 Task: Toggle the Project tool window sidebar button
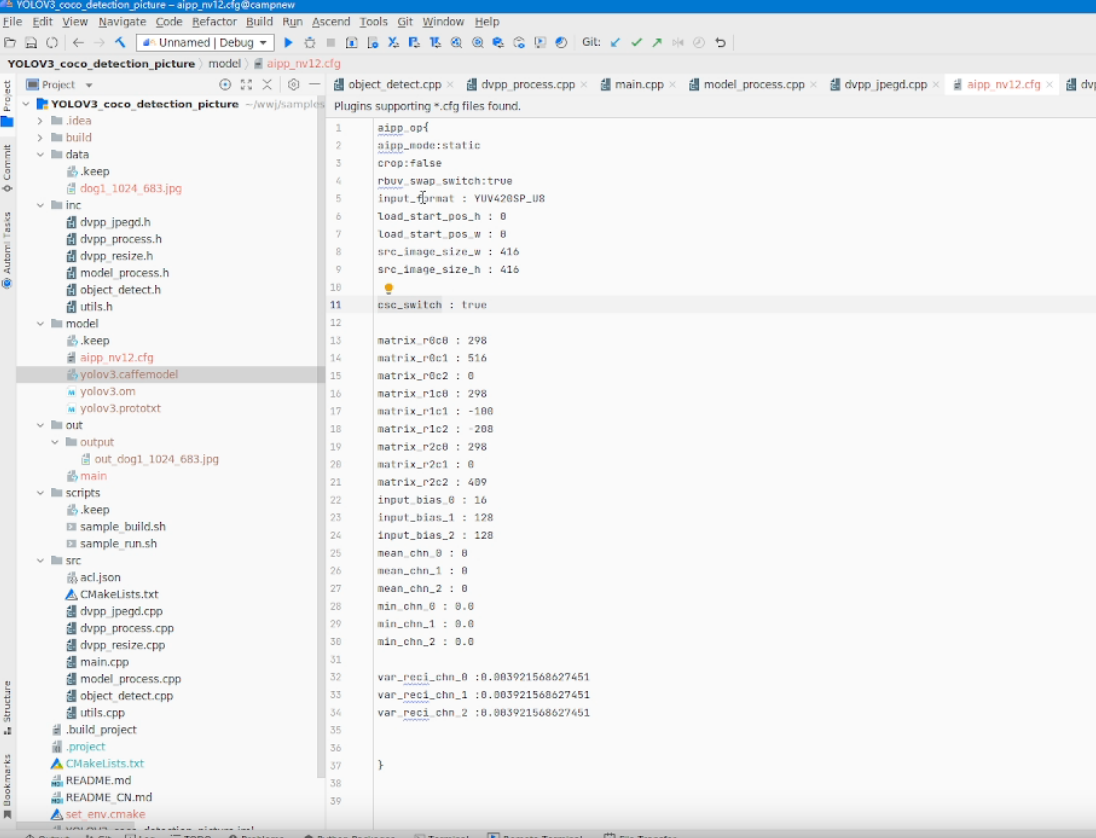click(x=7, y=103)
